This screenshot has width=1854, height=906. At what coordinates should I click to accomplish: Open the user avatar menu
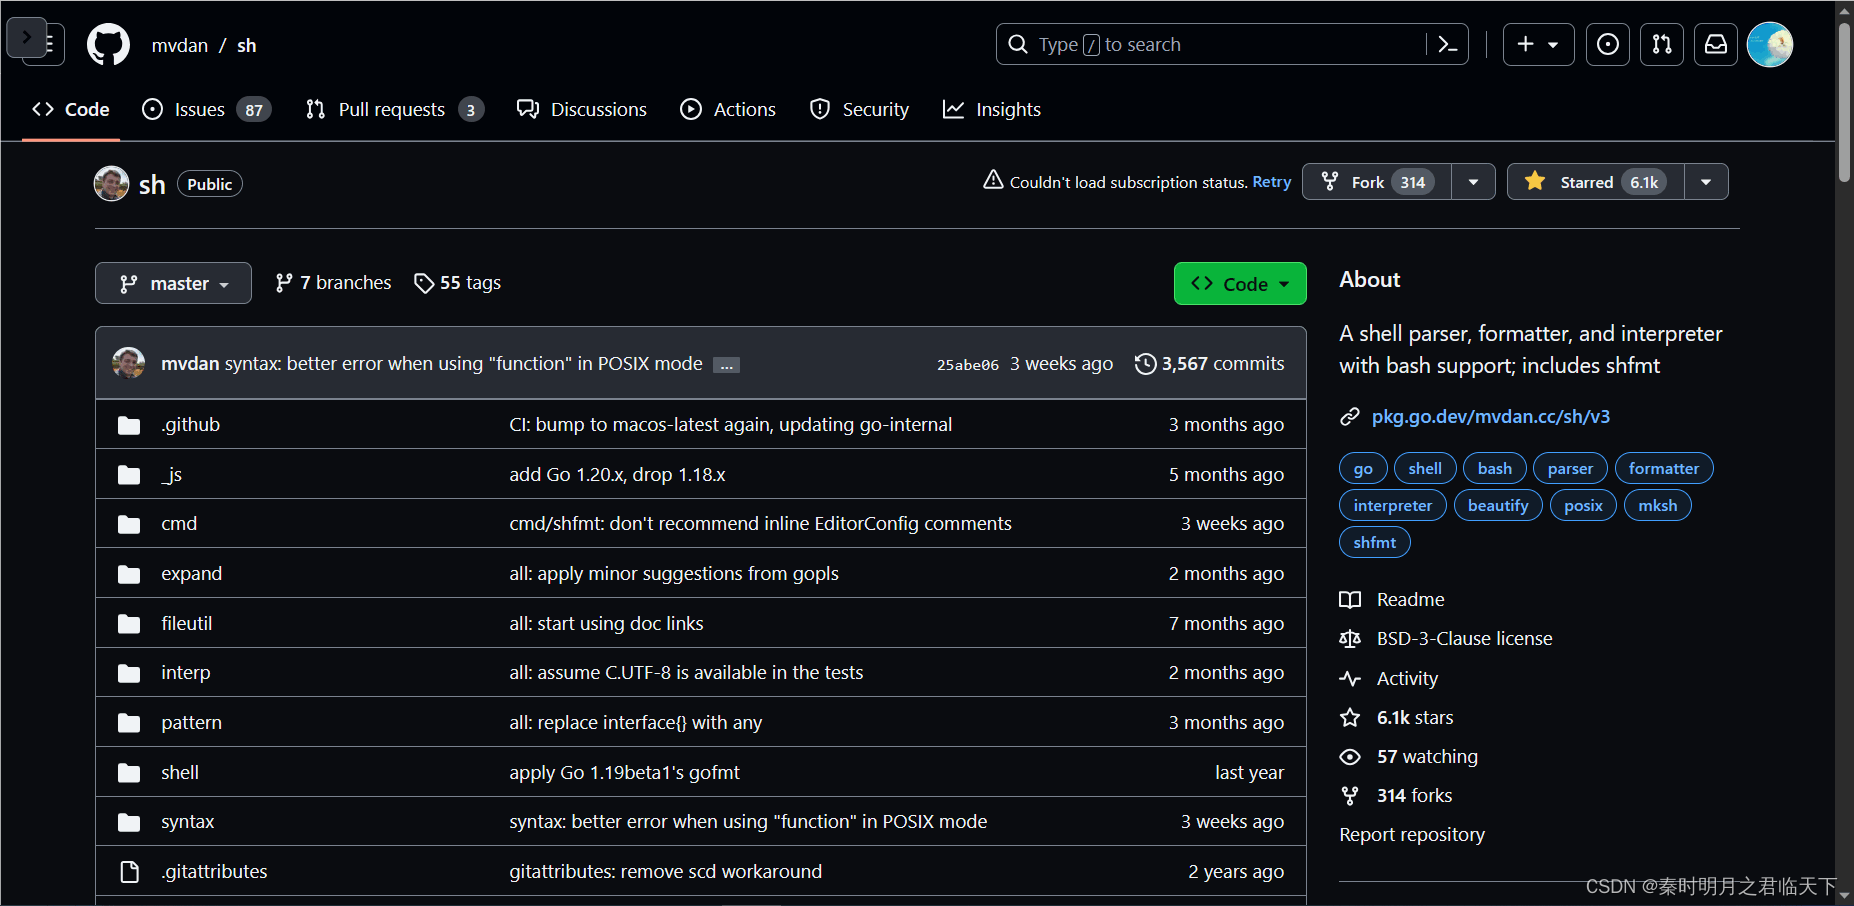click(x=1770, y=44)
